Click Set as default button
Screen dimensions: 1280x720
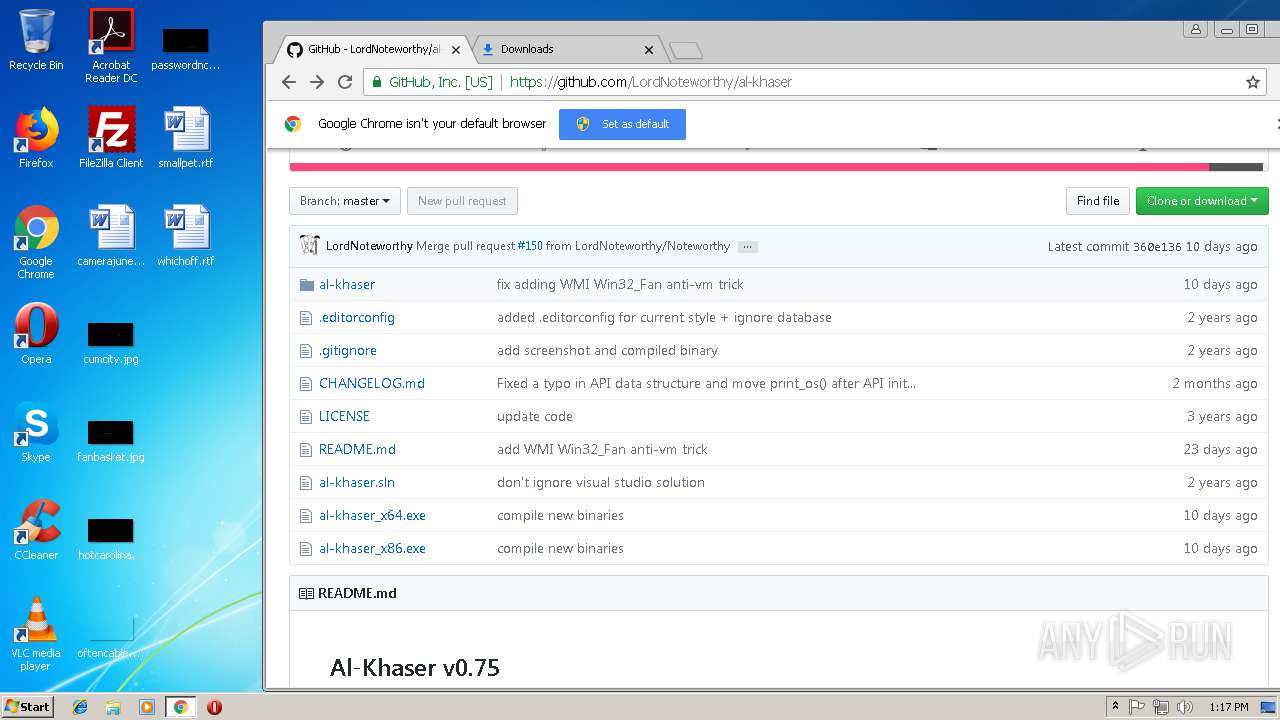click(x=622, y=124)
